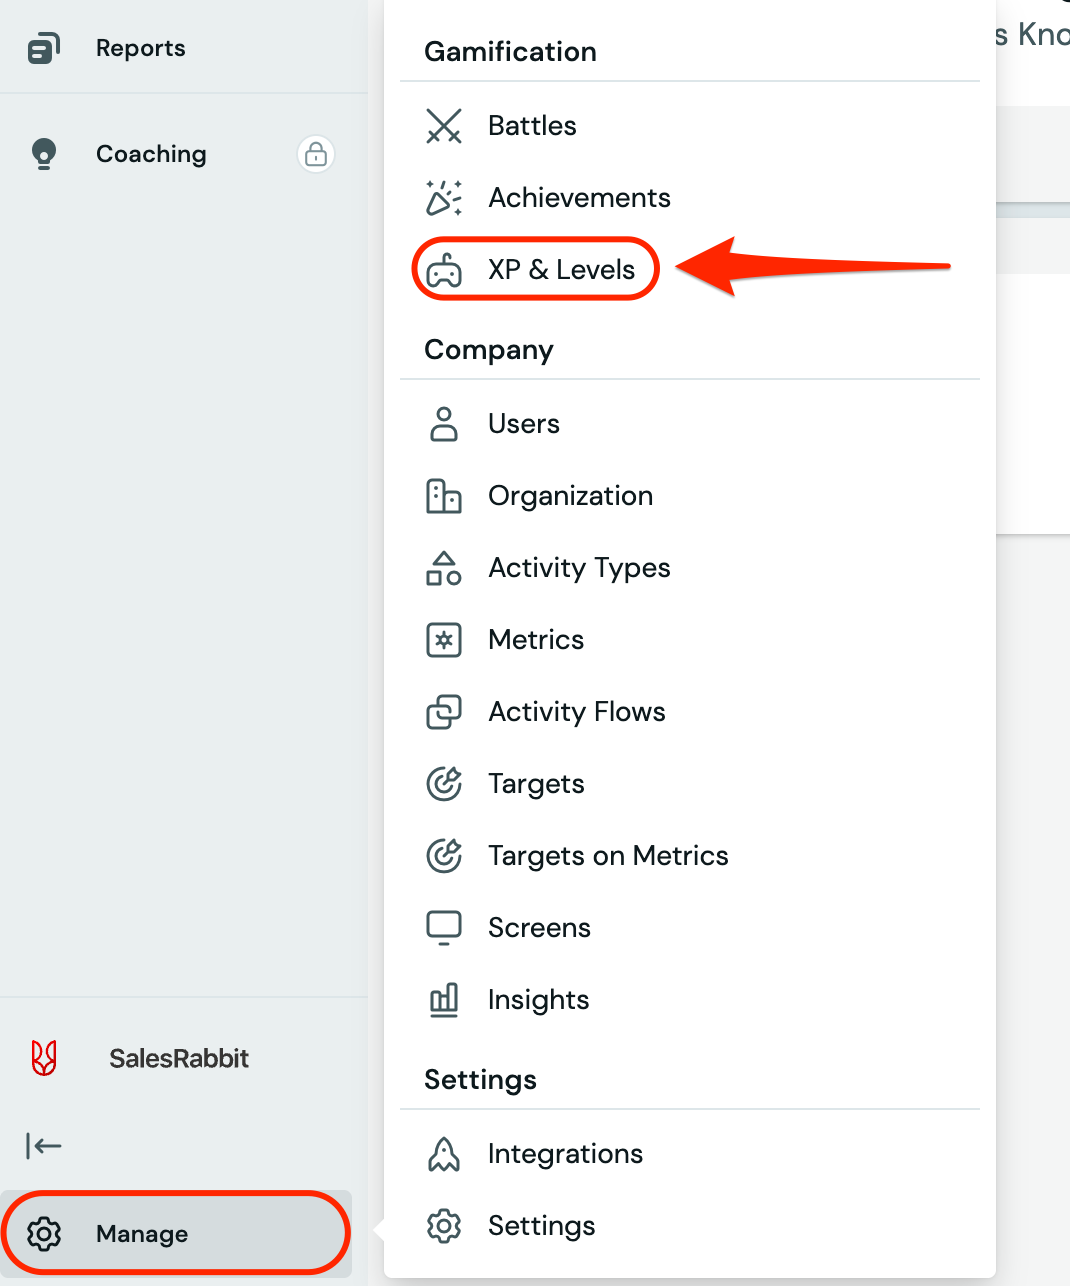Collapse the sidebar with the arrow icon
1070x1286 pixels.
pos(44,1146)
